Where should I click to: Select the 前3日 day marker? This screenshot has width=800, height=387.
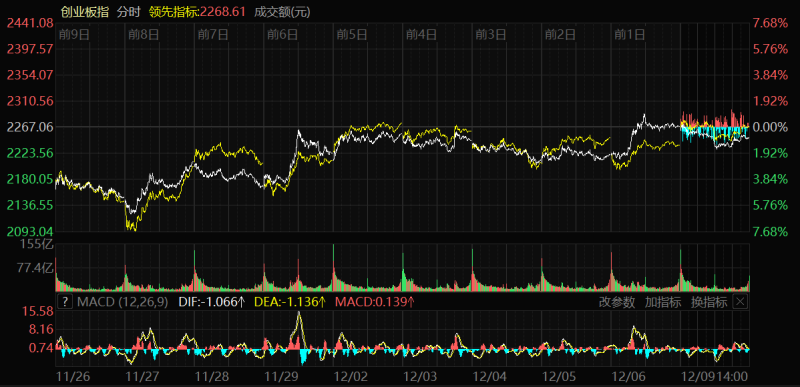[x=491, y=35]
